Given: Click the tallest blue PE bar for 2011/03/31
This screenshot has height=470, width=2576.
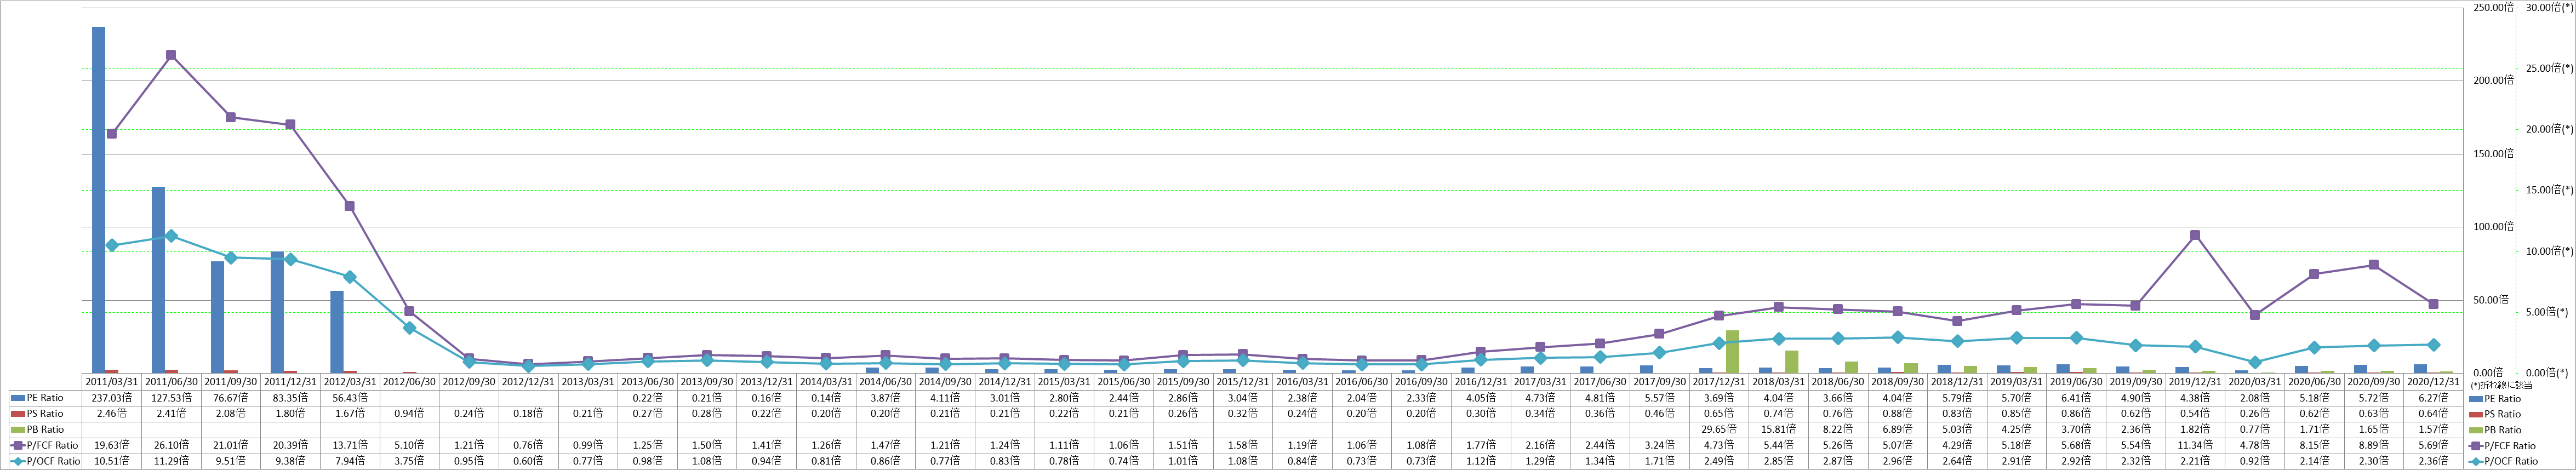Looking at the screenshot, I should coord(99,200).
